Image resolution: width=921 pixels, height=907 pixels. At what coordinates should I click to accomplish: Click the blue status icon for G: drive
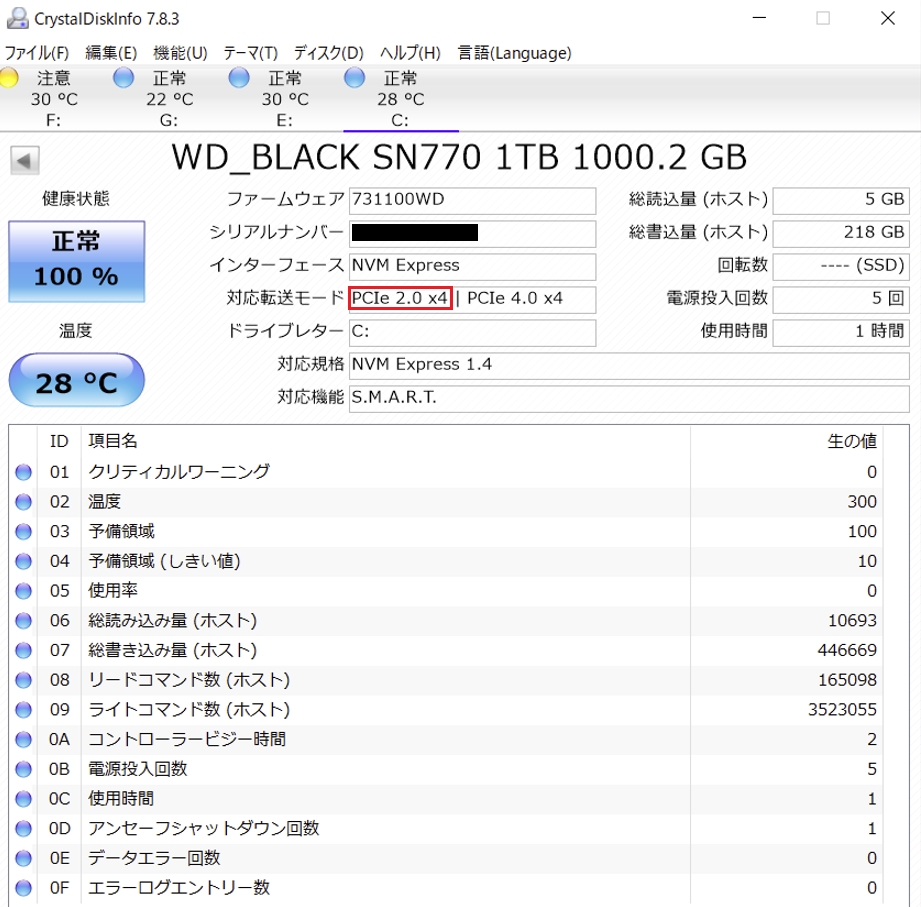tap(123, 78)
